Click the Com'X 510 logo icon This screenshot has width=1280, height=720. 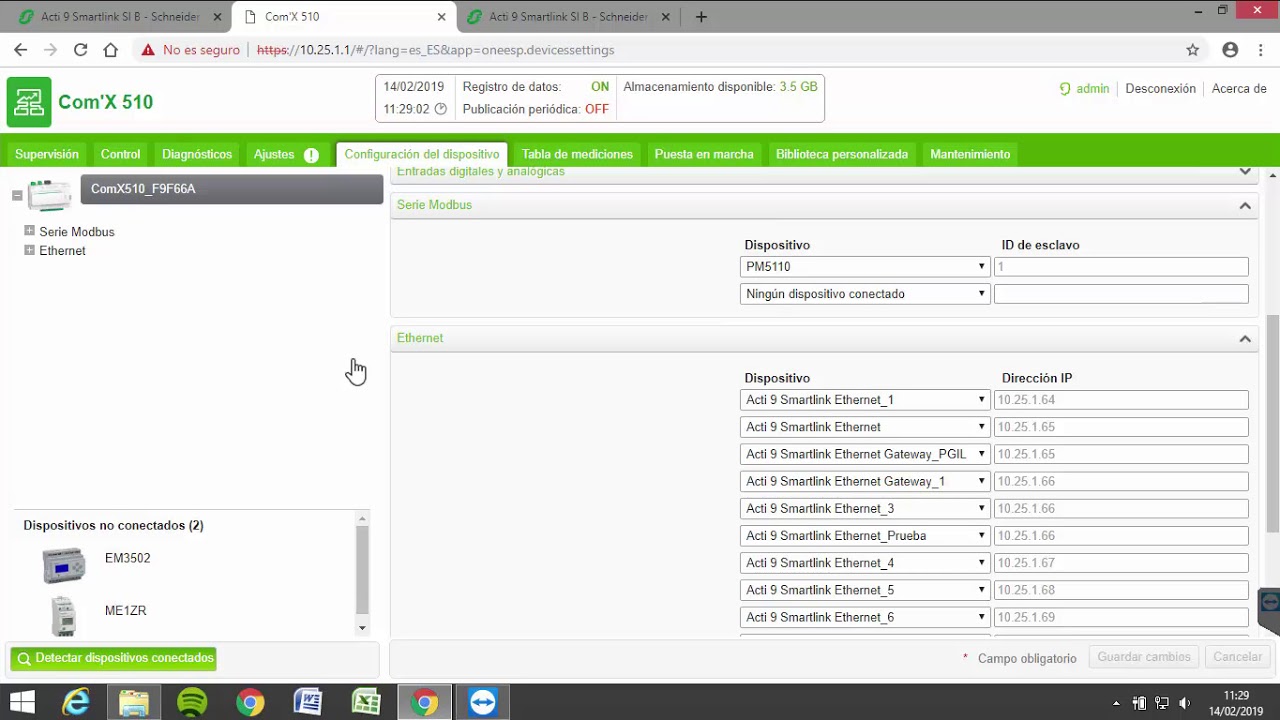pos(29,102)
